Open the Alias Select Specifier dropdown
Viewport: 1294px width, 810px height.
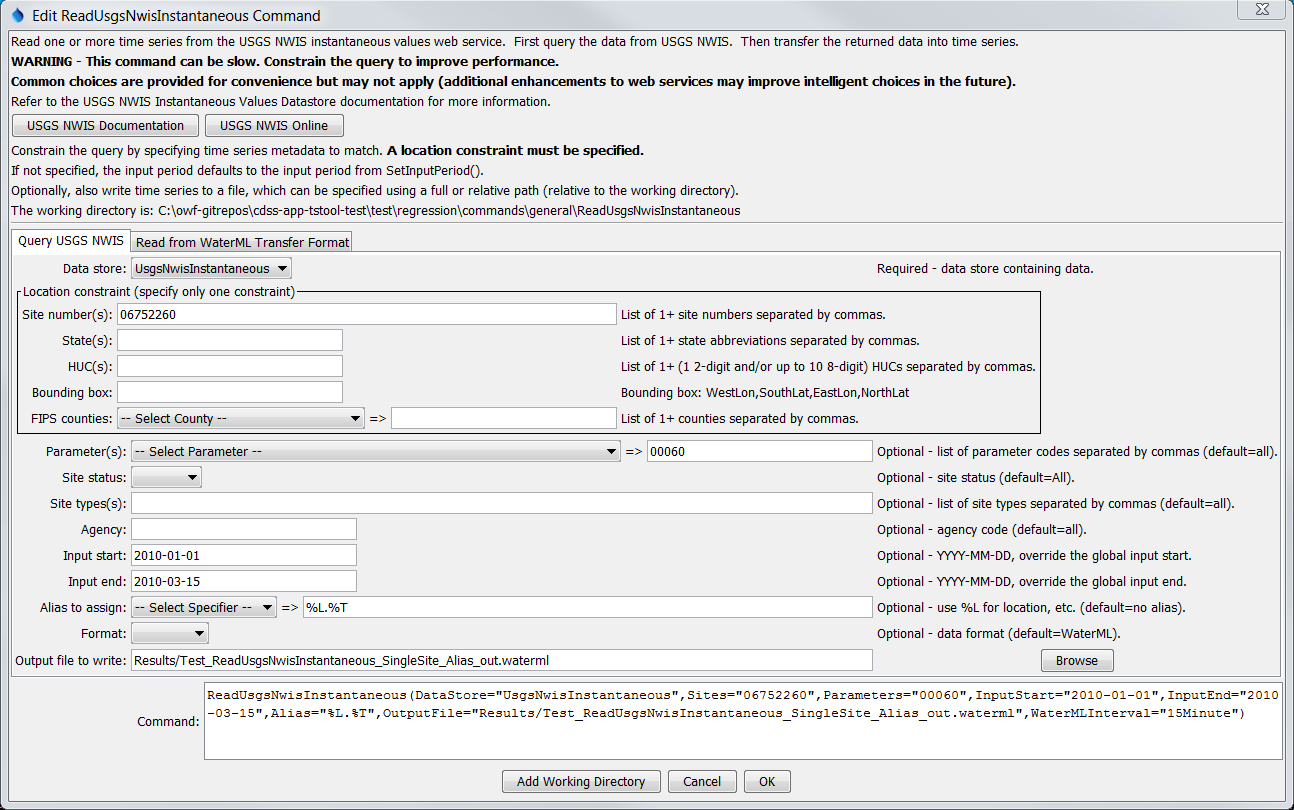click(x=203, y=608)
